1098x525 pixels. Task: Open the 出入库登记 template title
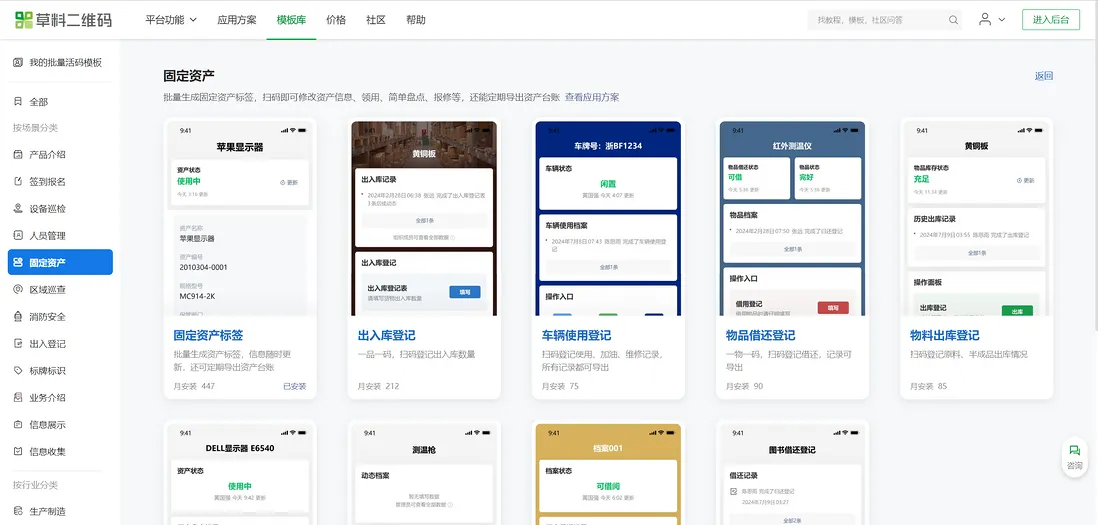[x=387, y=336]
